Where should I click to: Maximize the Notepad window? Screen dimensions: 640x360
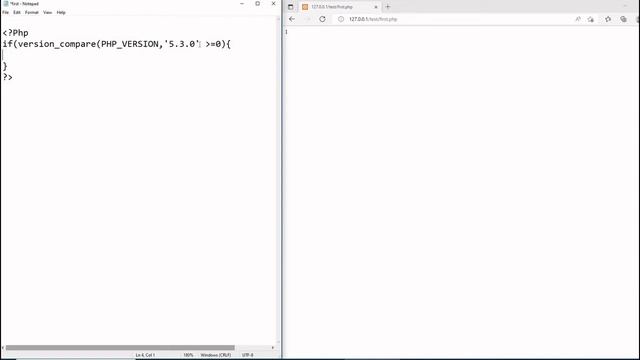[258, 4]
